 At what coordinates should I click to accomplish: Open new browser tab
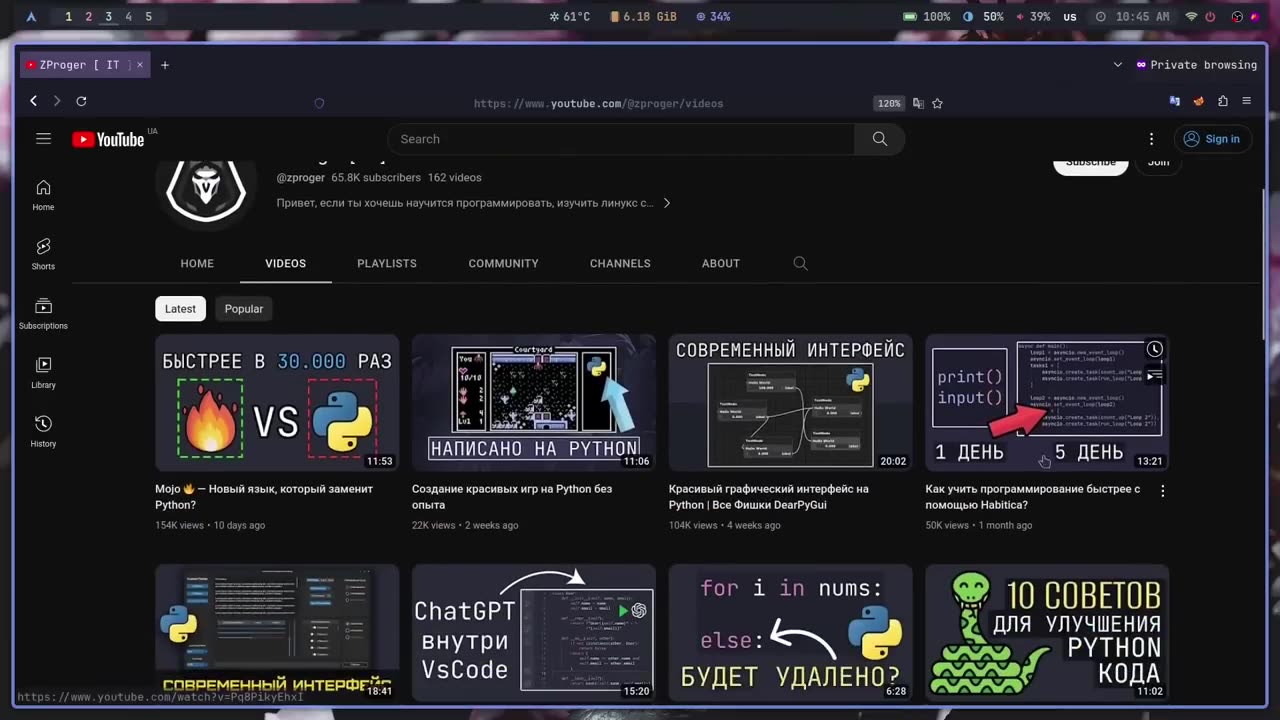tap(165, 65)
